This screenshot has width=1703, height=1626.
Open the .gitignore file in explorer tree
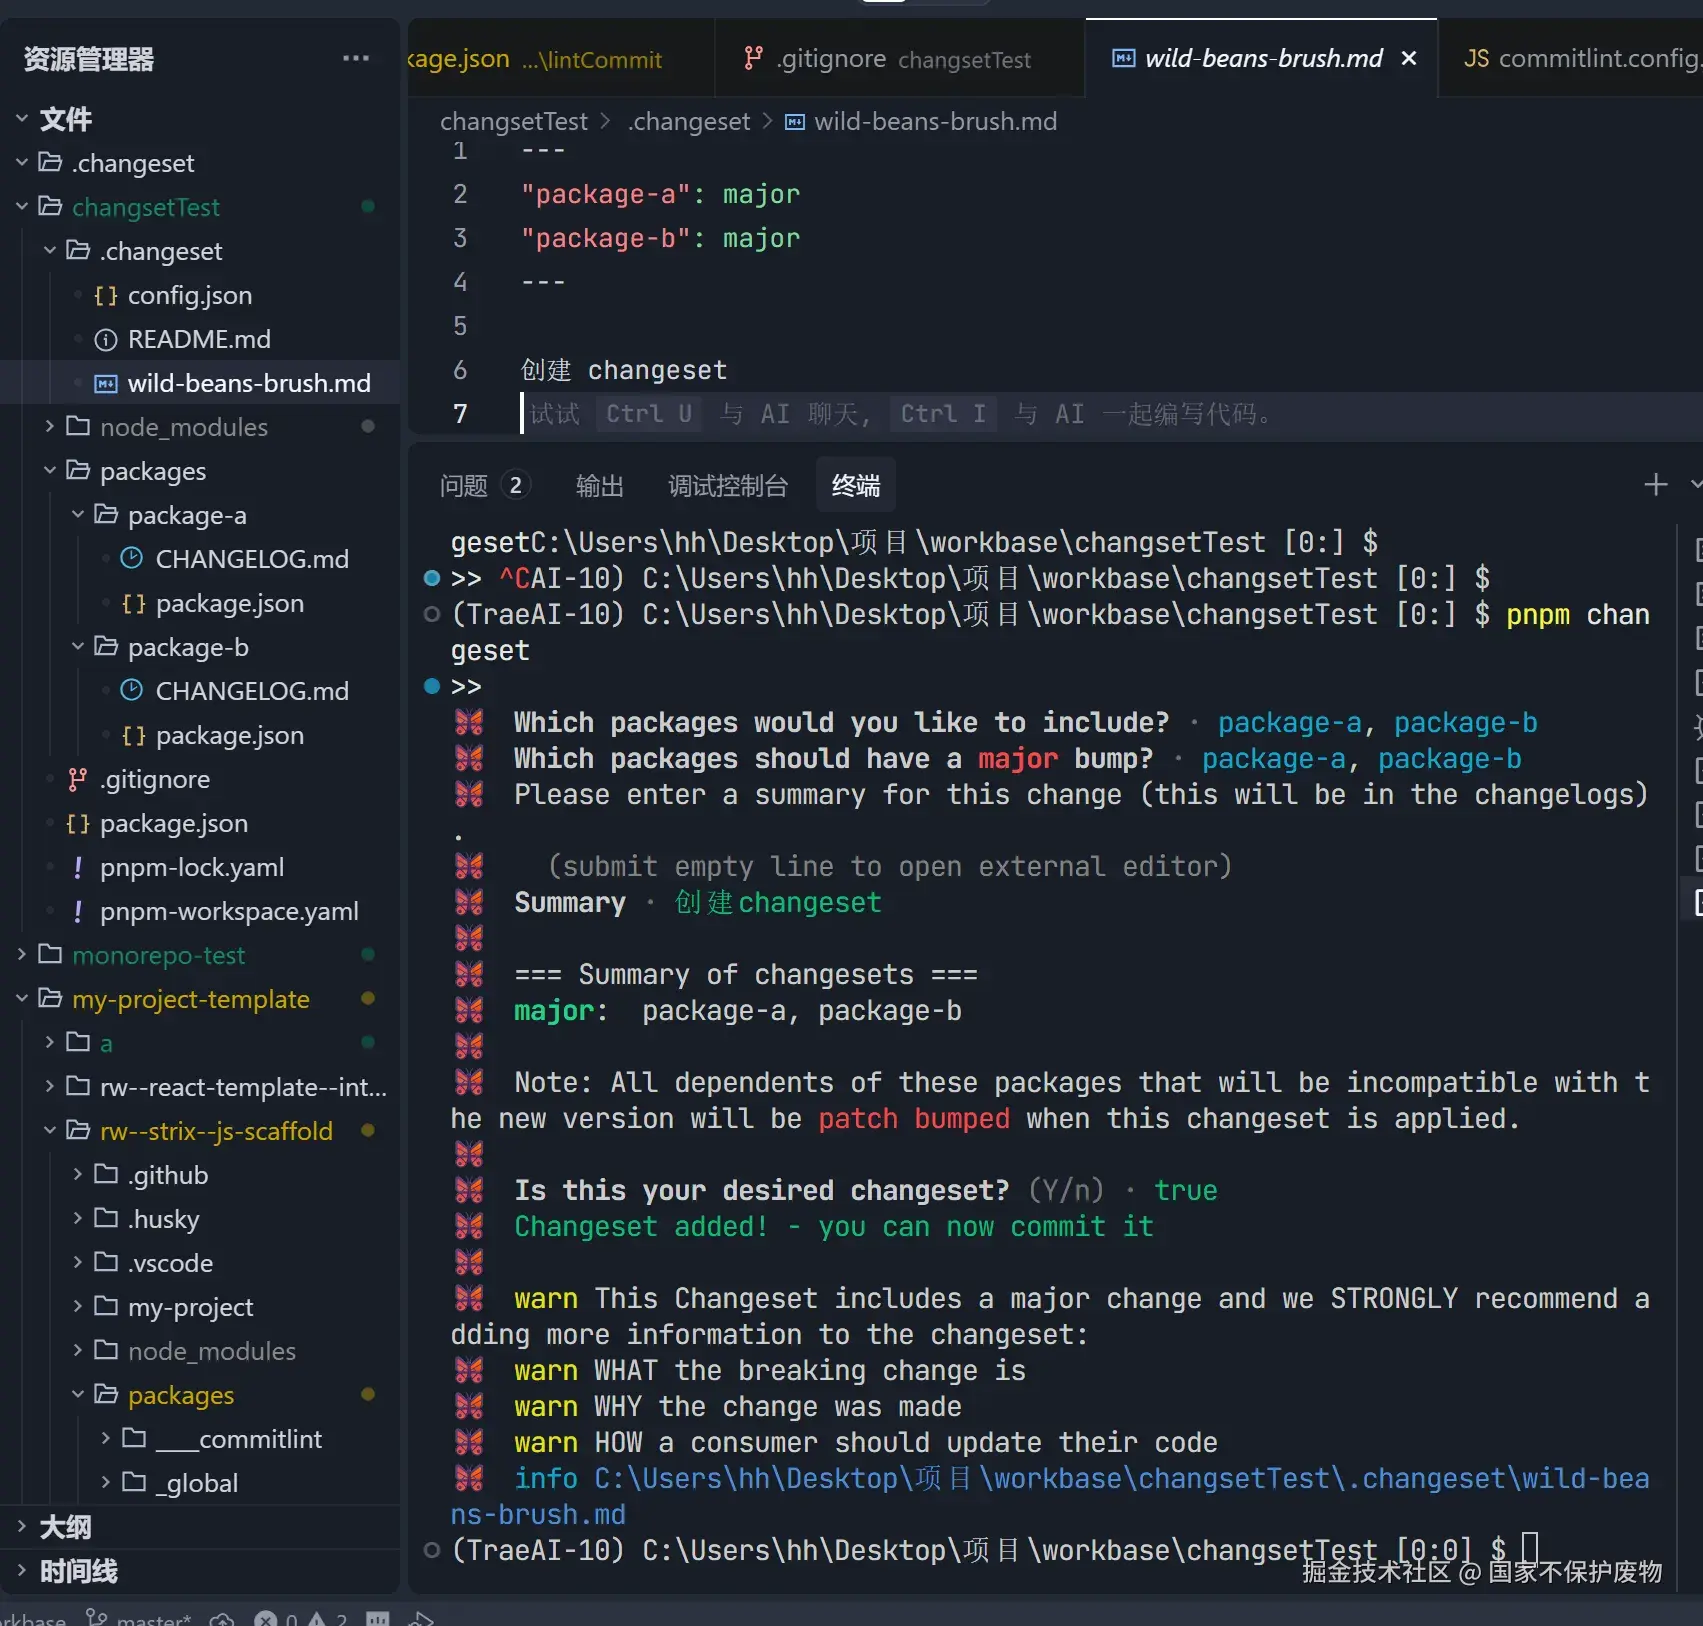154,779
